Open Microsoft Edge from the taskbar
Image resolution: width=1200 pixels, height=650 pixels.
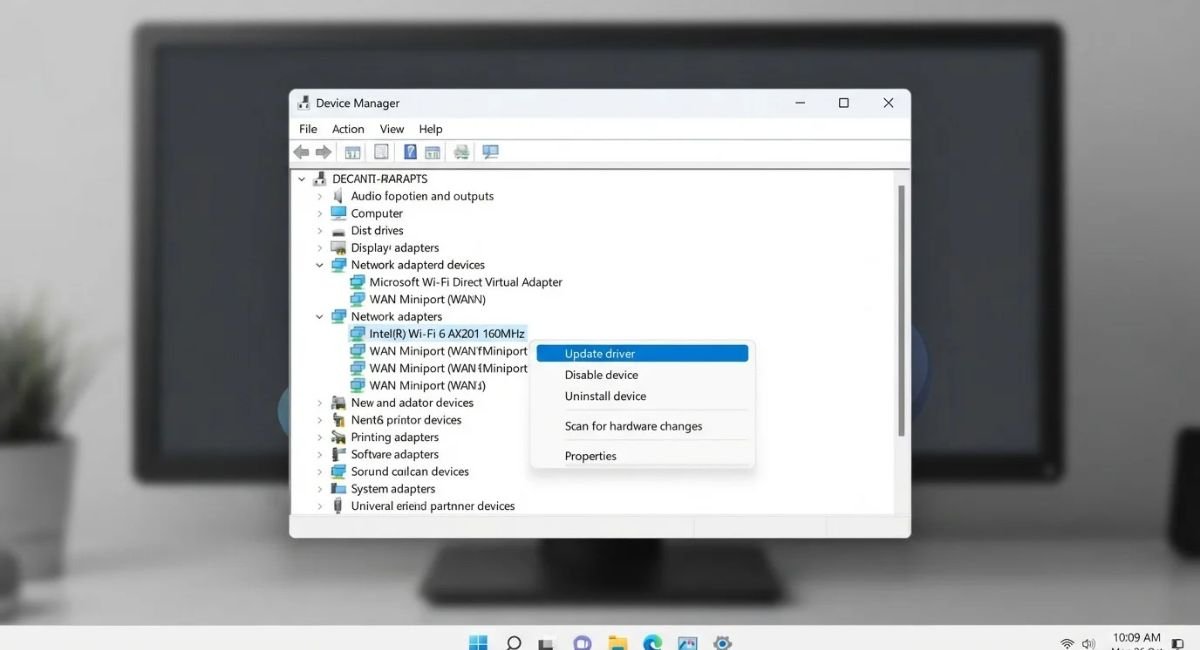[652, 643]
